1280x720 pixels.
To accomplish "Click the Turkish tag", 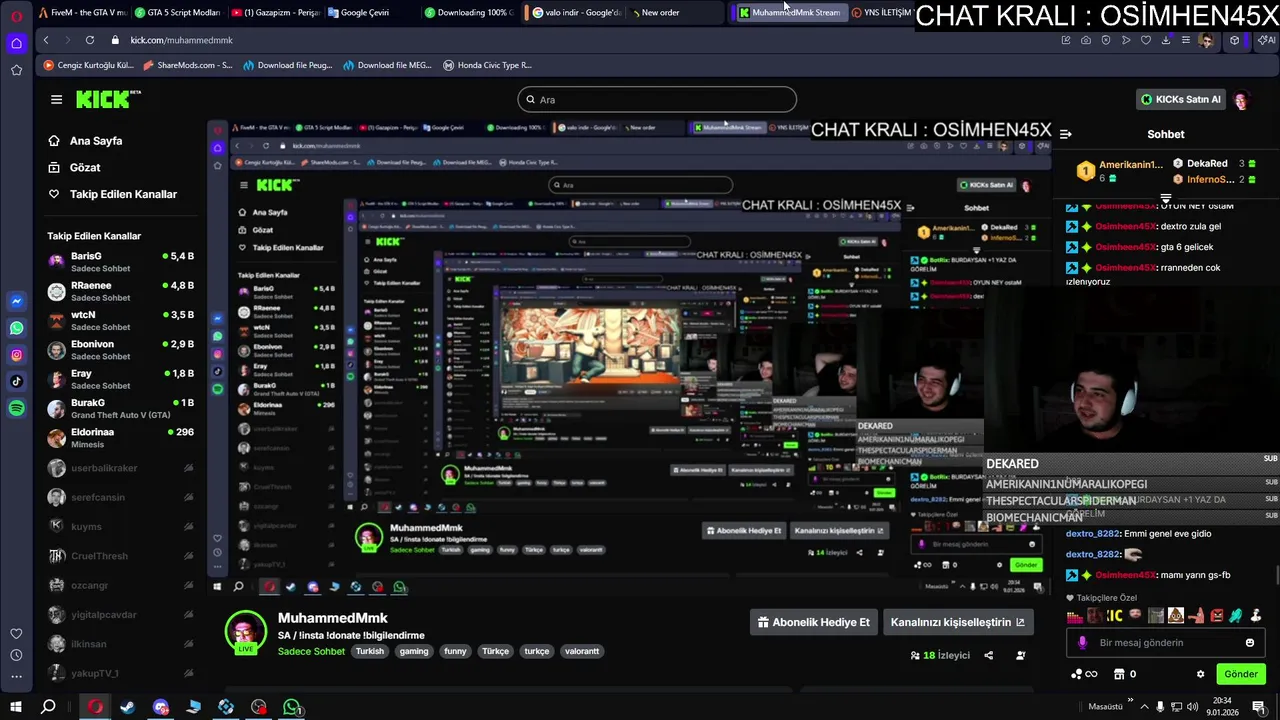I will click(369, 651).
